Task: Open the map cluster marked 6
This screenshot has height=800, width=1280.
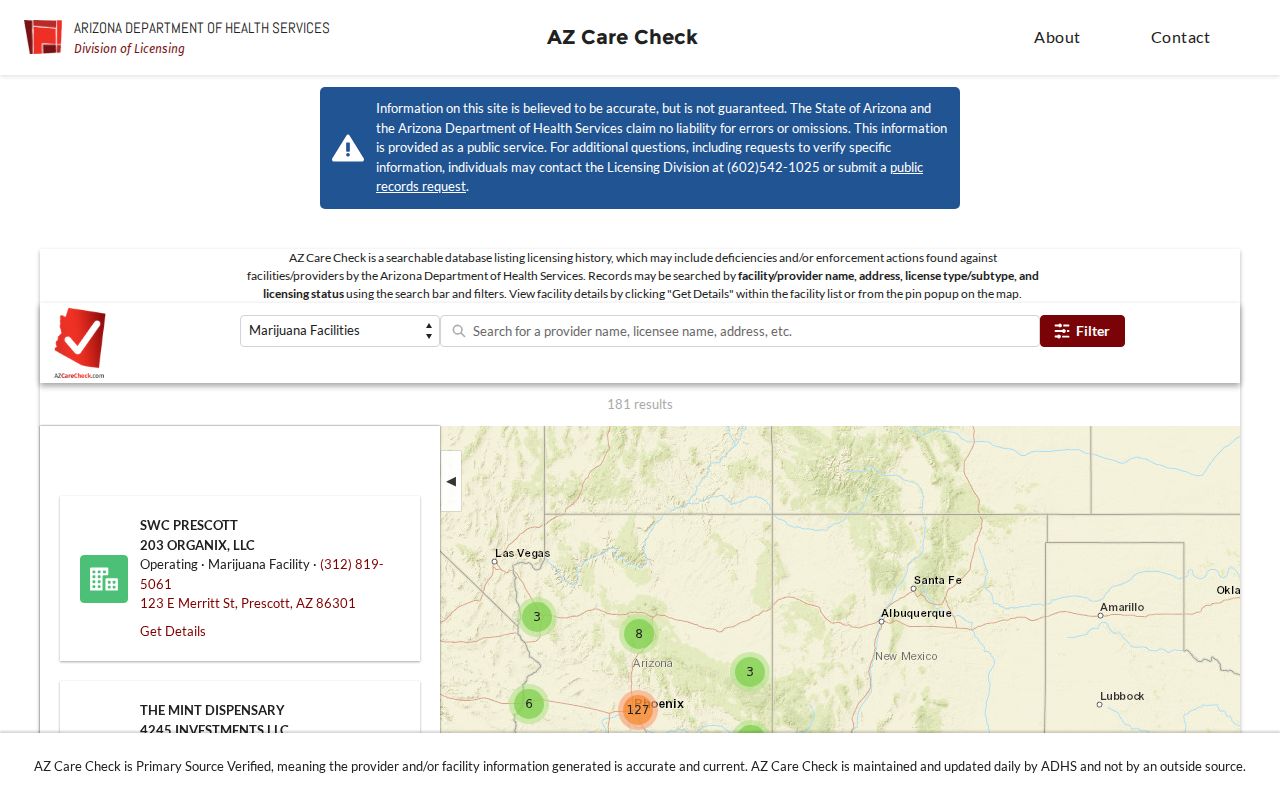Action: coord(529,704)
